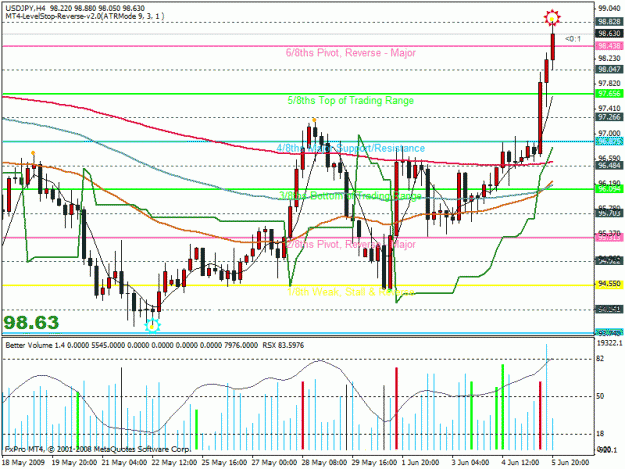Click the '<0:1' countdown text near last candle
The height and width of the screenshot is (469, 625).
click(x=573, y=39)
